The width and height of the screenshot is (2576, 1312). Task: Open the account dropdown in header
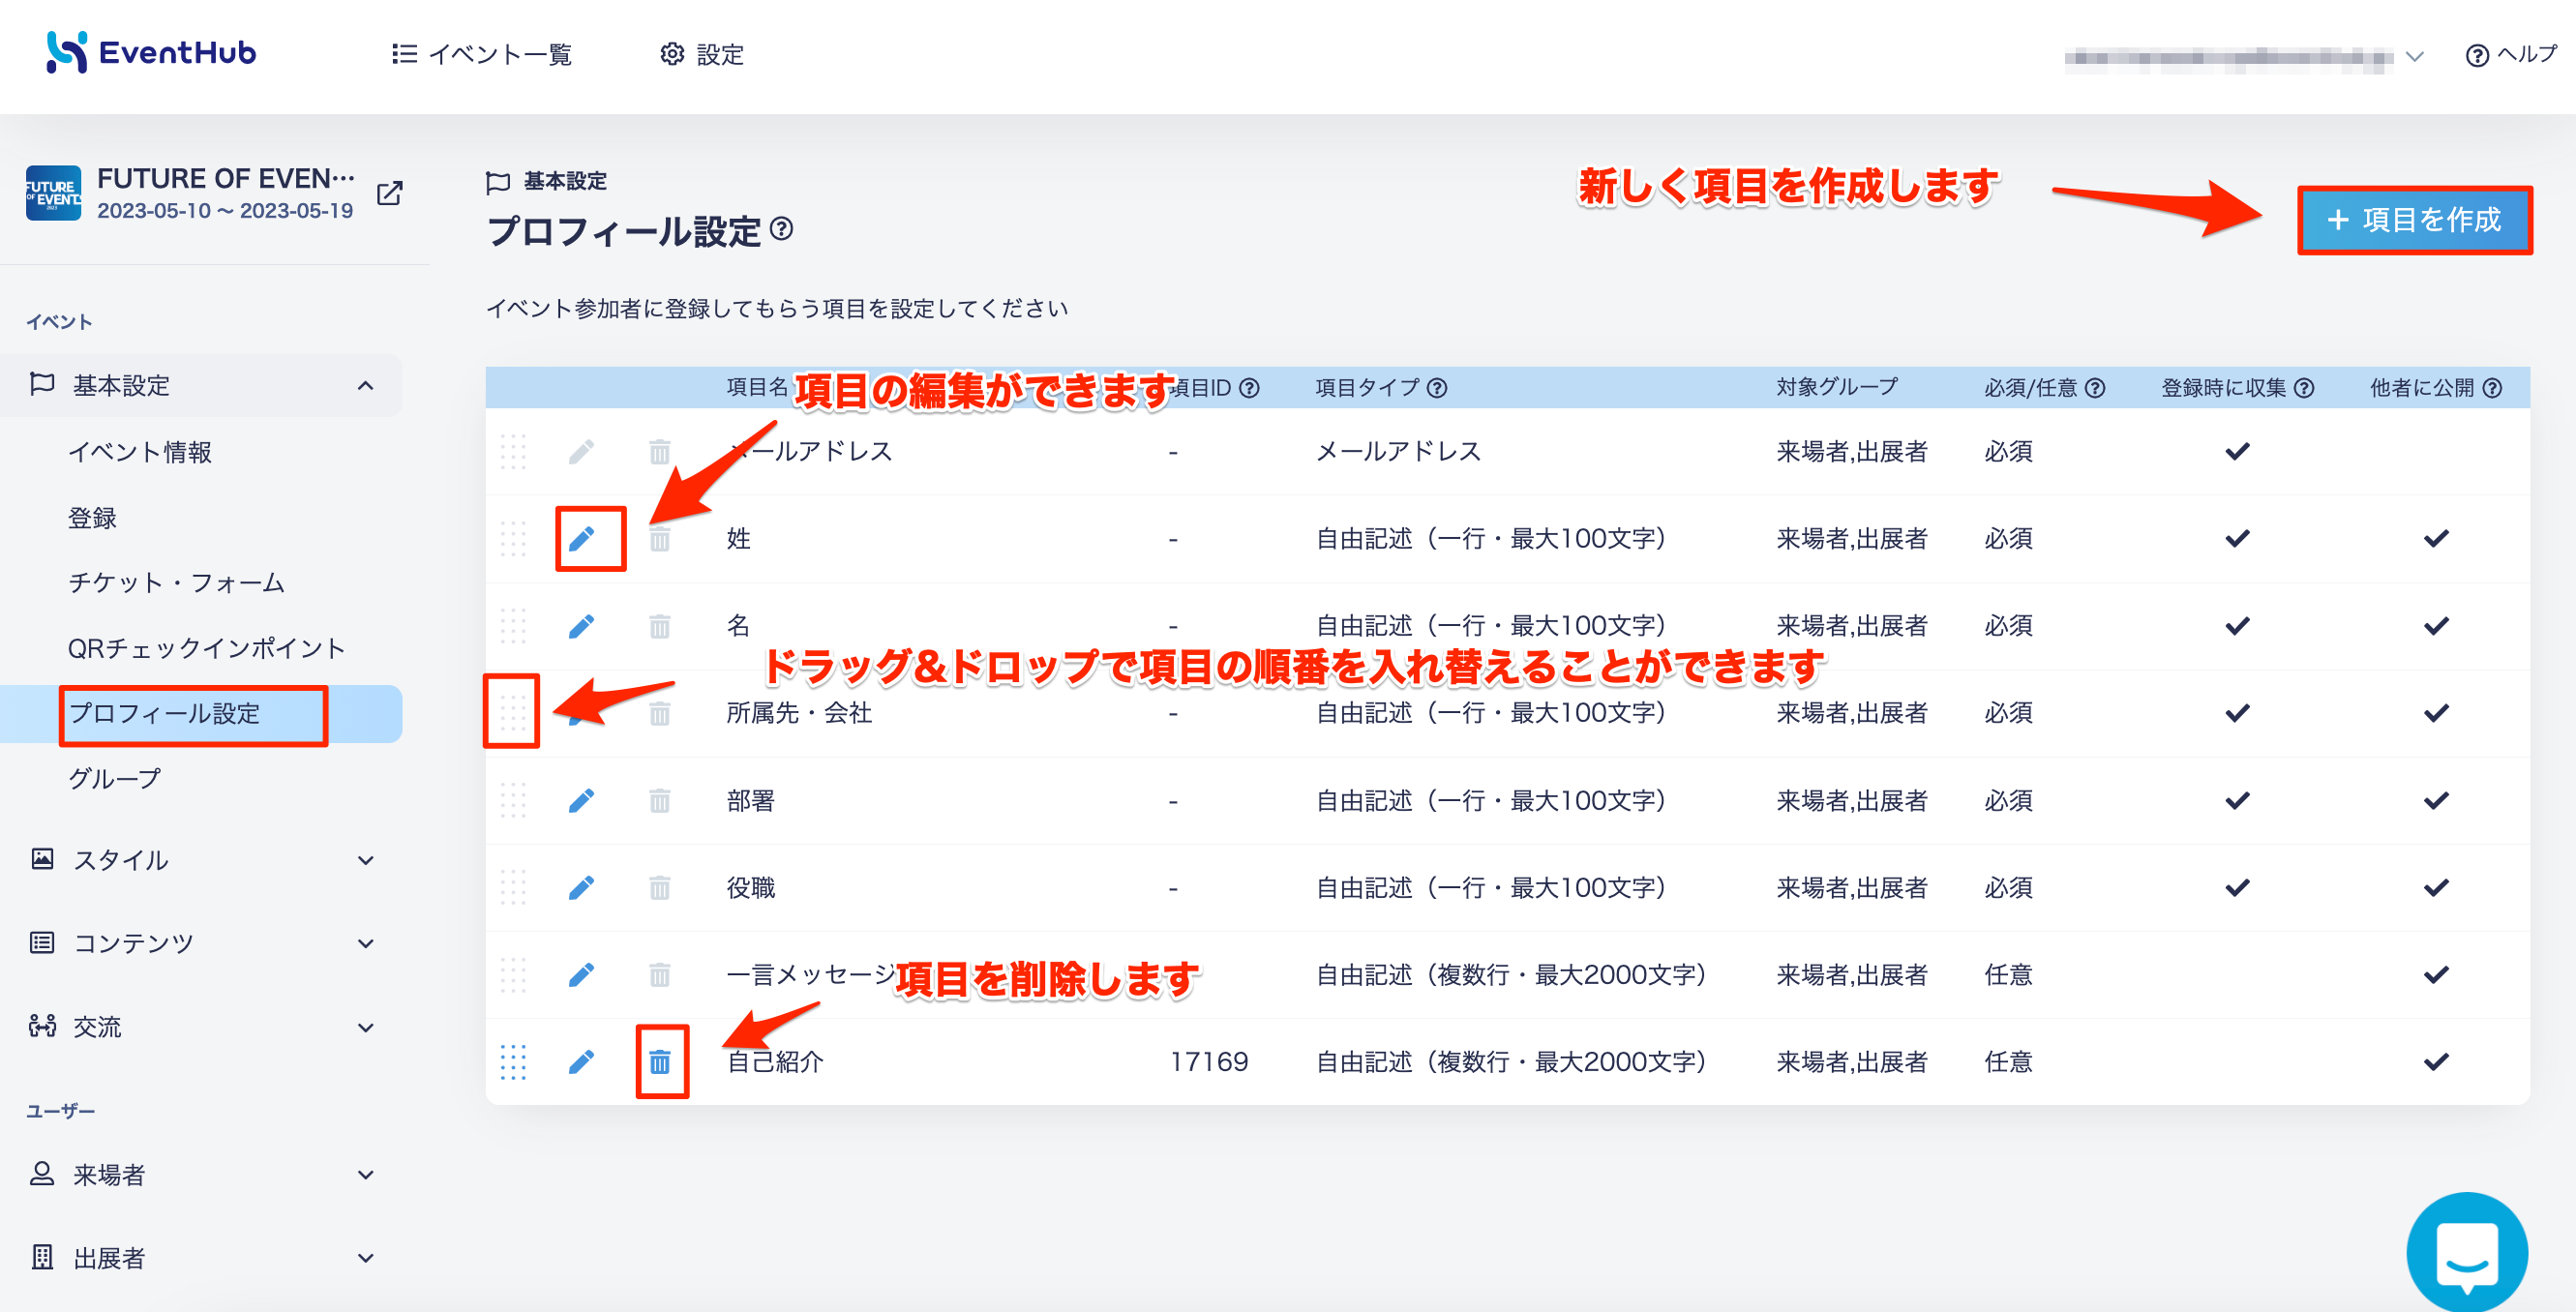(2244, 56)
